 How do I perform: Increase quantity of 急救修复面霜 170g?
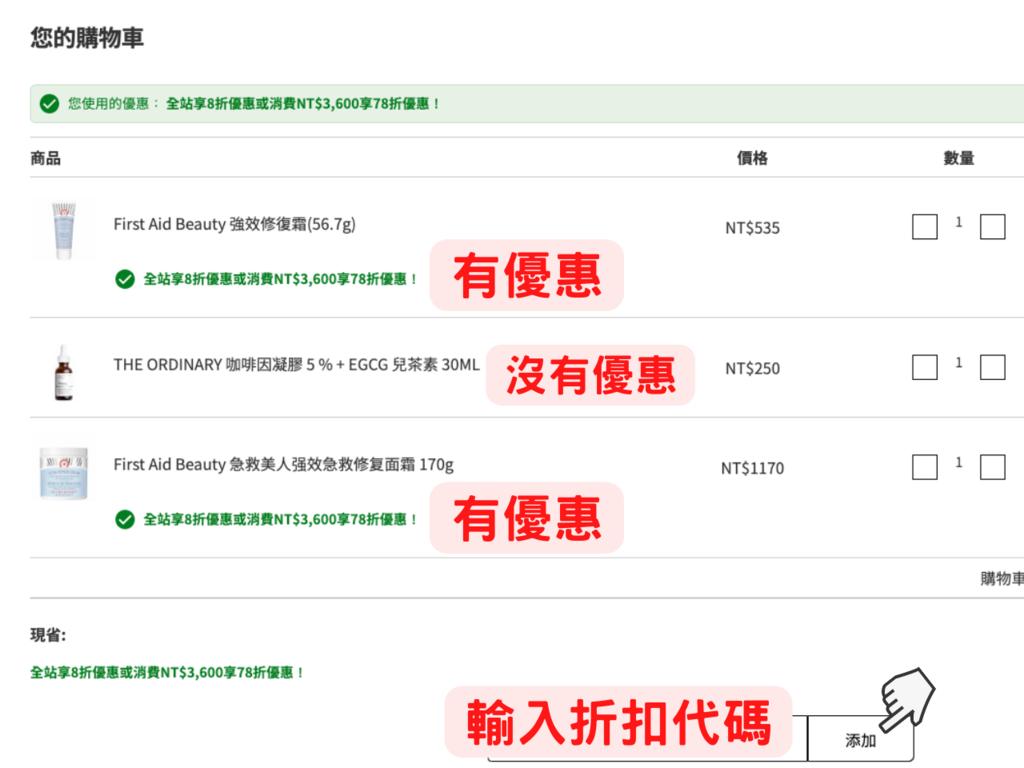click(993, 467)
